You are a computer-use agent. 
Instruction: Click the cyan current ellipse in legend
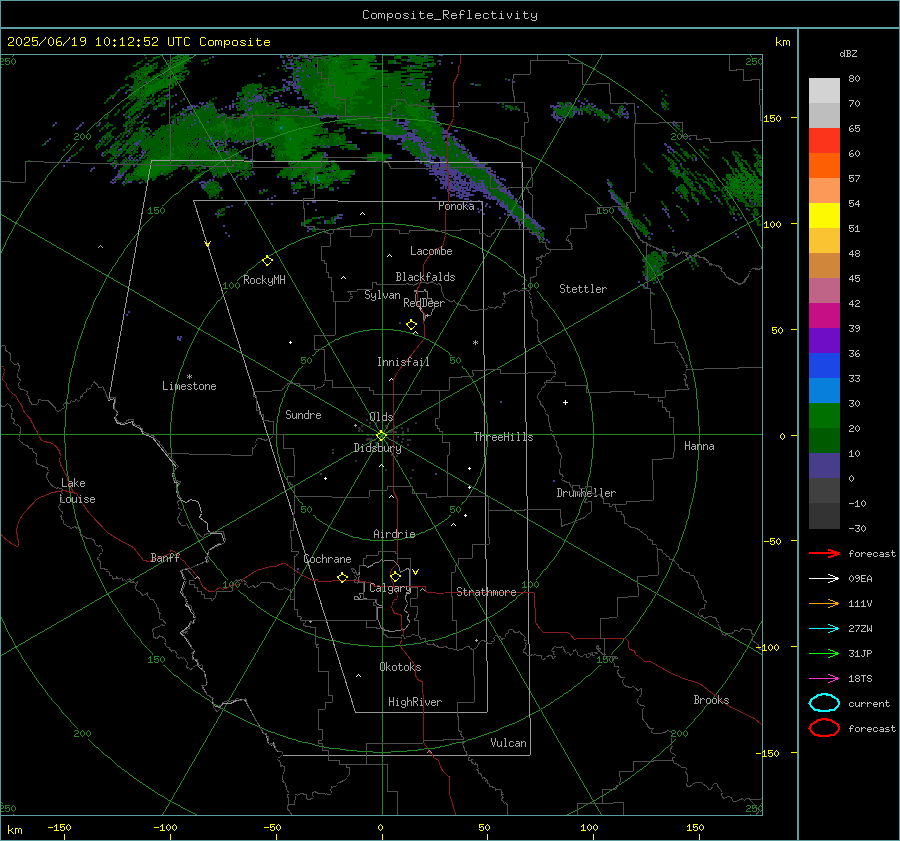(x=824, y=703)
